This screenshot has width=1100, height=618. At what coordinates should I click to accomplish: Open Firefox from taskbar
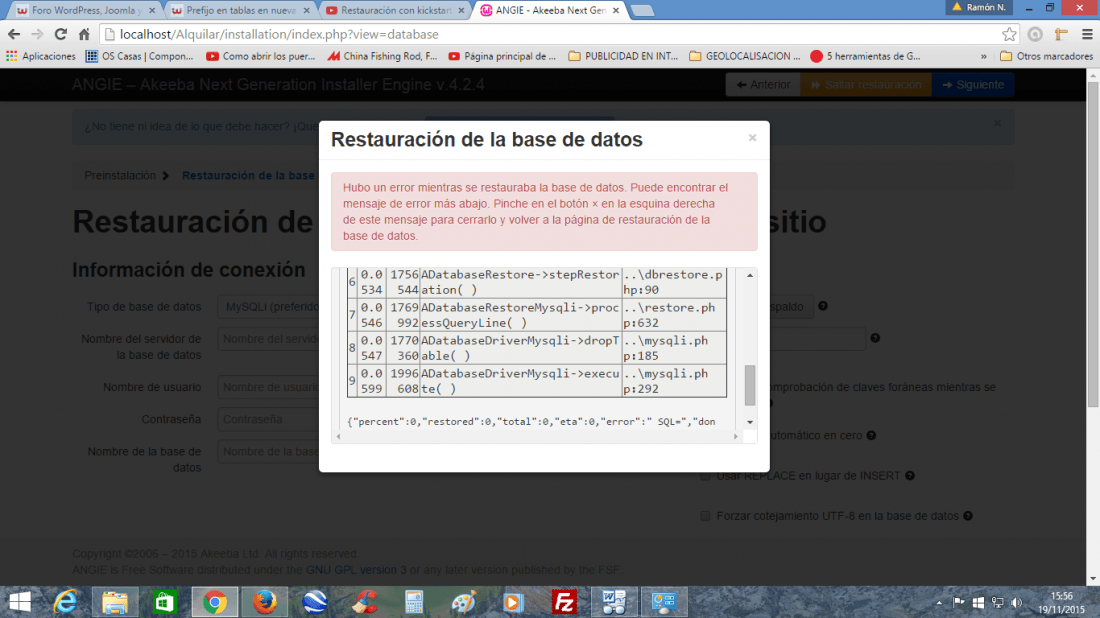(x=264, y=602)
